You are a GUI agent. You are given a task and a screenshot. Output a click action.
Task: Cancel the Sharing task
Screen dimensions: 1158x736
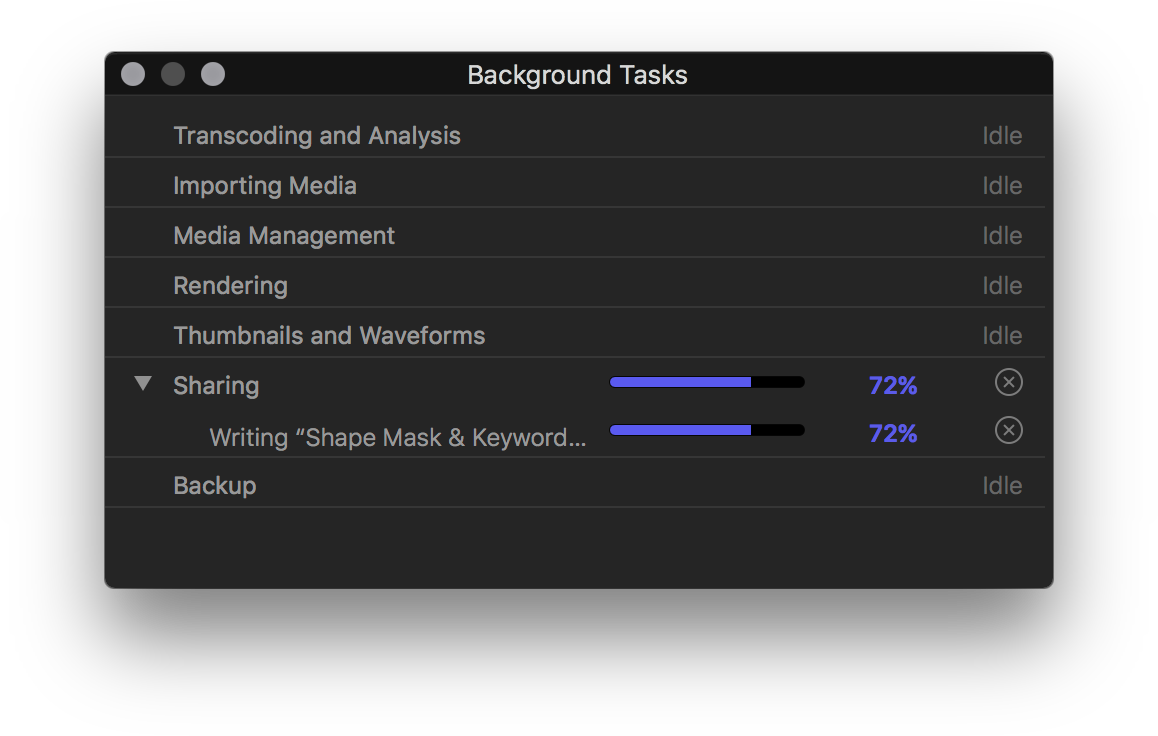pos(1008,382)
